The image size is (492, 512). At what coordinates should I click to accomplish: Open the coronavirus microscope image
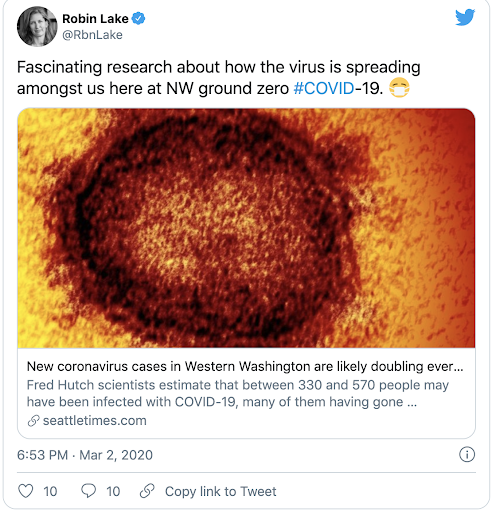[246, 228]
